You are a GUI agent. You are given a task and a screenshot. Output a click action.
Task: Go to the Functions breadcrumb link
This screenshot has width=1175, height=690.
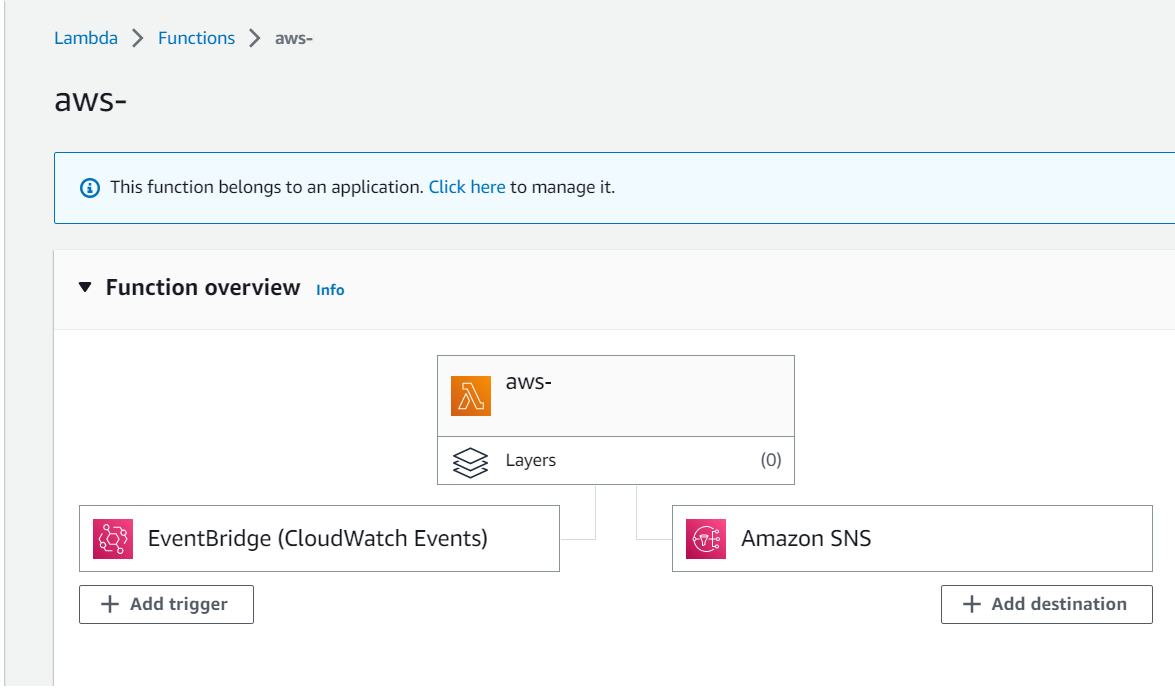click(196, 38)
